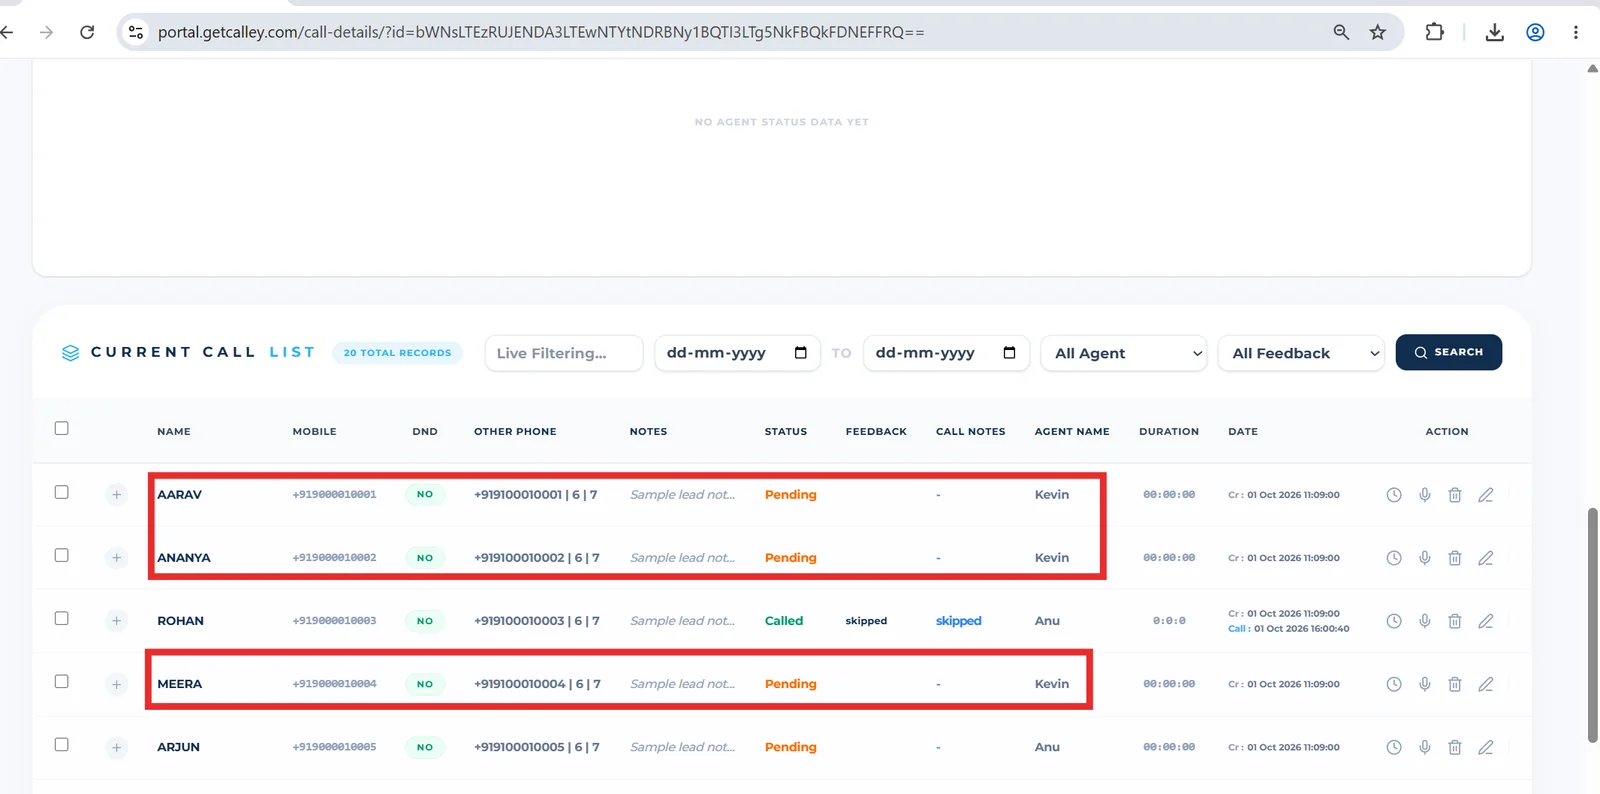Open the browser three-dot menu
This screenshot has width=1600, height=794.
click(1576, 32)
